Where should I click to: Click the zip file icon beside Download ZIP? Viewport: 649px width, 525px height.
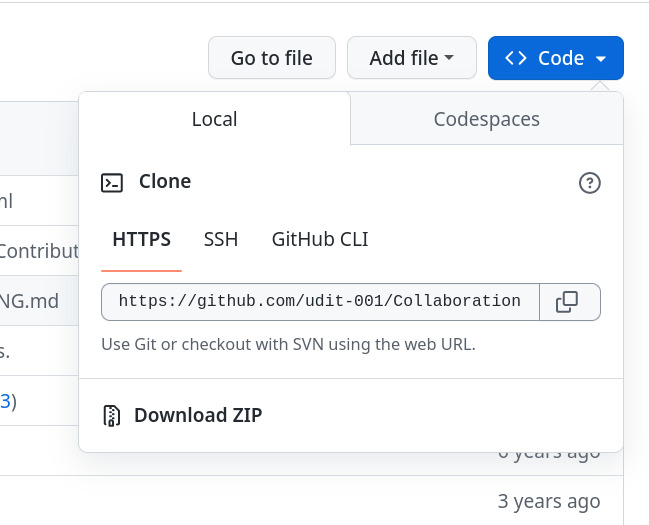(111, 415)
